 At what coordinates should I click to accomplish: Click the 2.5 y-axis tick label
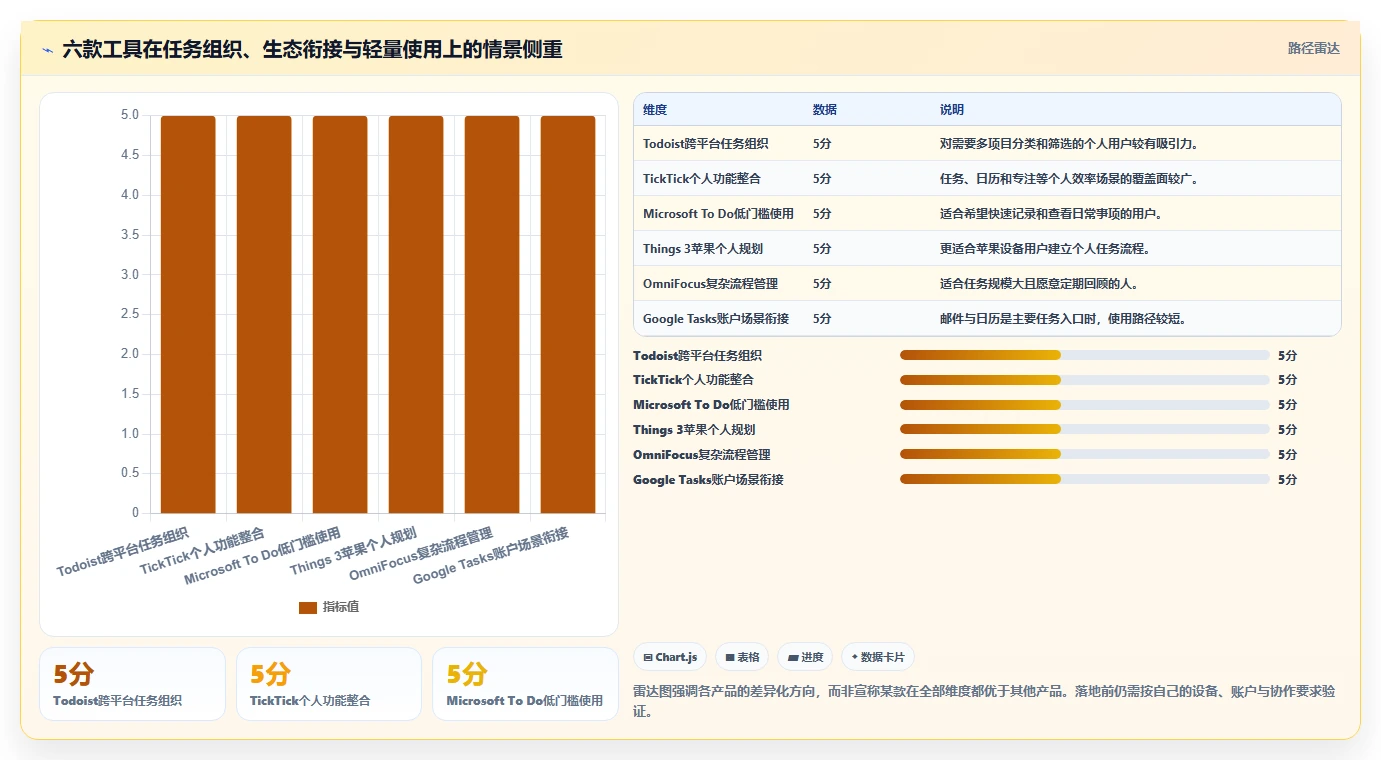pyautogui.click(x=130, y=315)
